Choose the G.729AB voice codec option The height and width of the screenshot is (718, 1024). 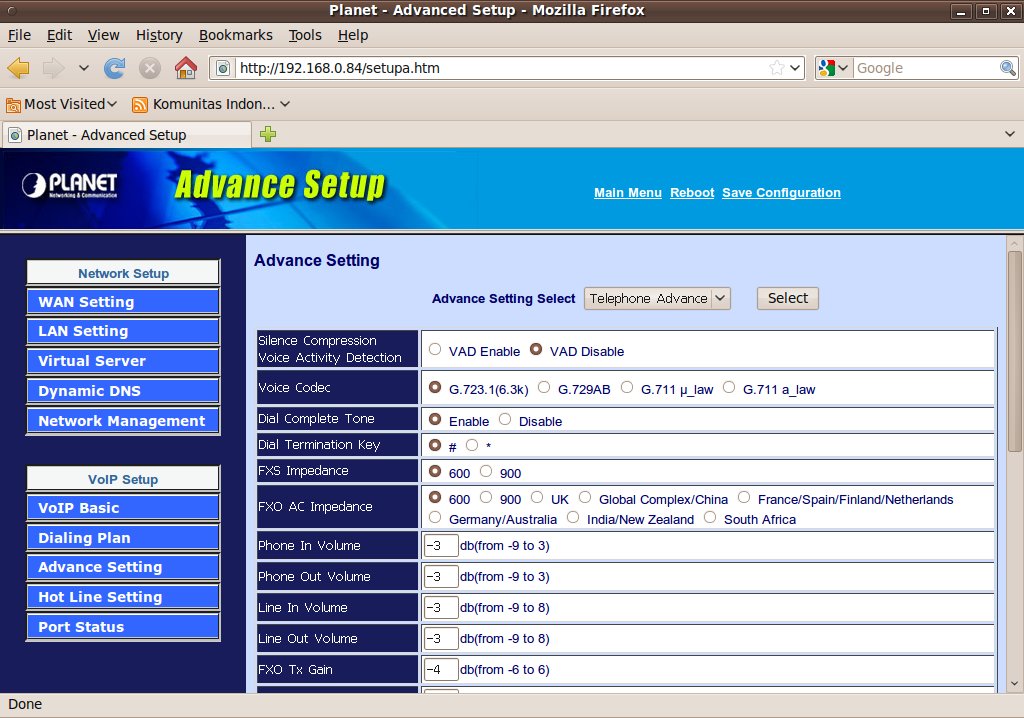pyautogui.click(x=544, y=387)
